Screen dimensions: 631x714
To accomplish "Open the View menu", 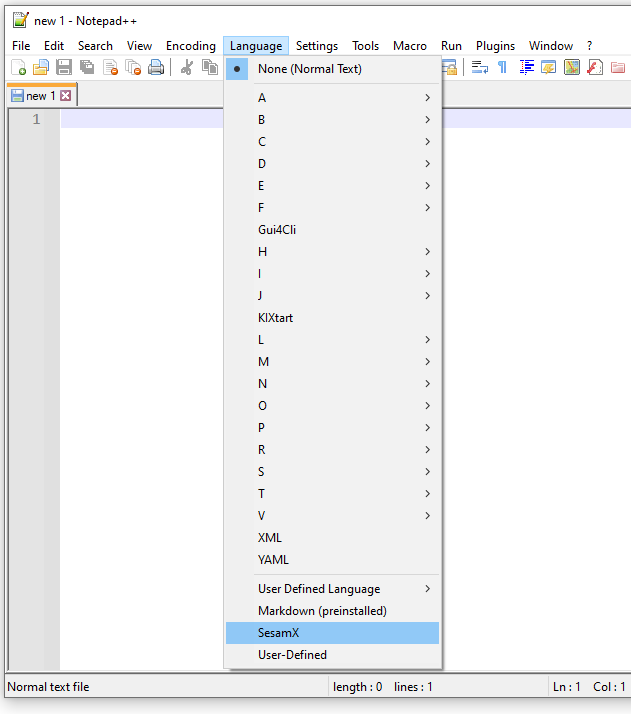I will [x=139, y=46].
